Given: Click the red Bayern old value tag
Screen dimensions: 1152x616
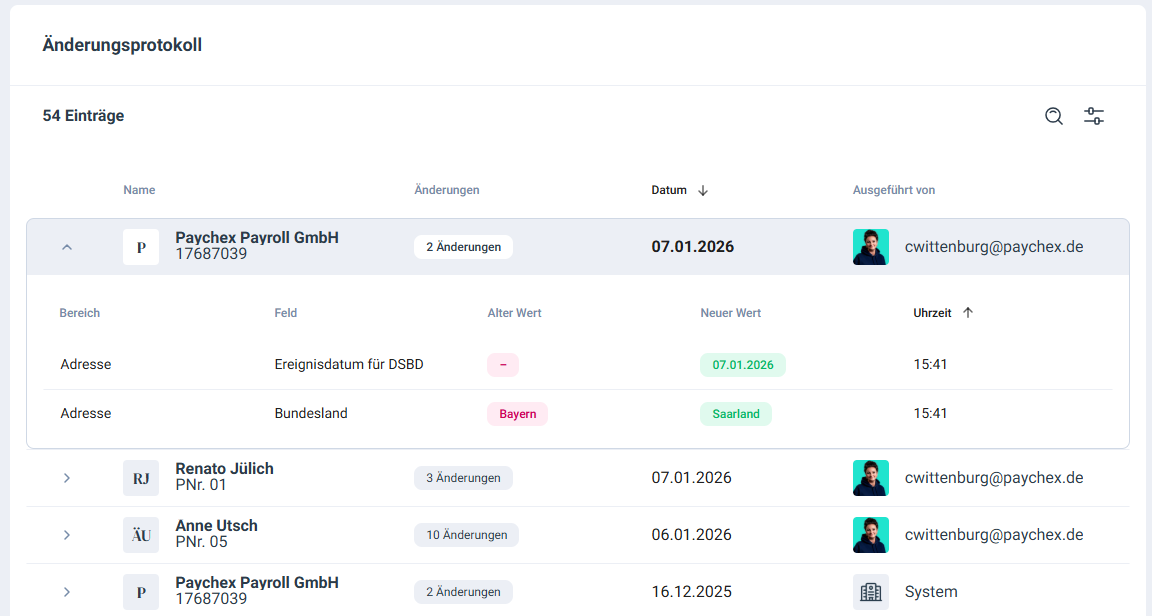Looking at the screenshot, I should 517,414.
